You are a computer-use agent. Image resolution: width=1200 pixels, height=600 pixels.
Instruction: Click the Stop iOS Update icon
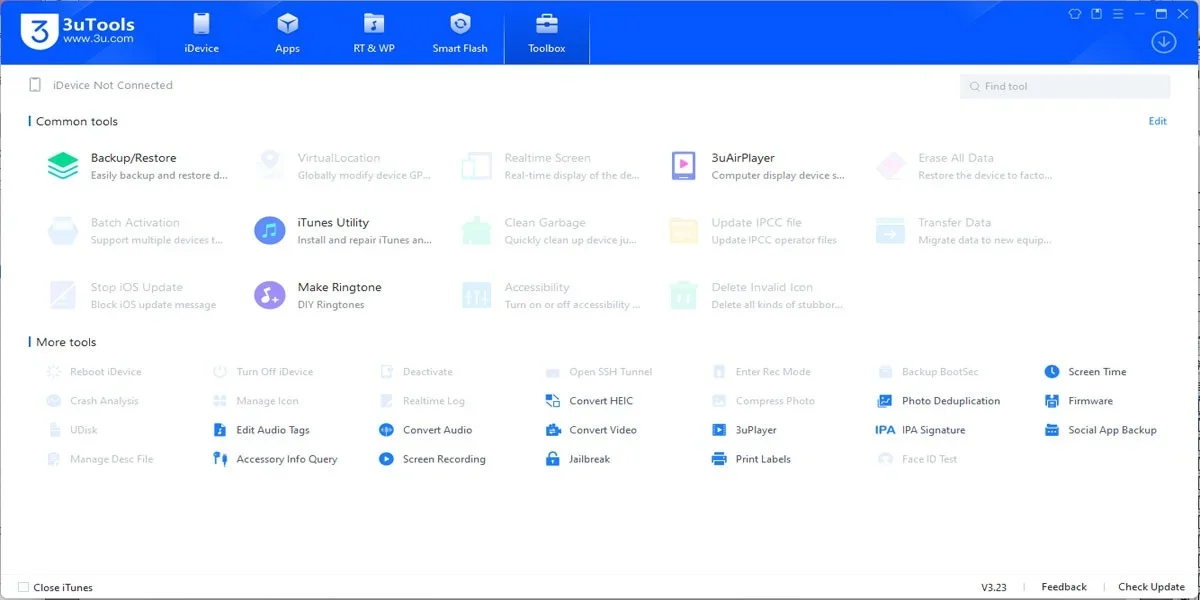tap(63, 295)
